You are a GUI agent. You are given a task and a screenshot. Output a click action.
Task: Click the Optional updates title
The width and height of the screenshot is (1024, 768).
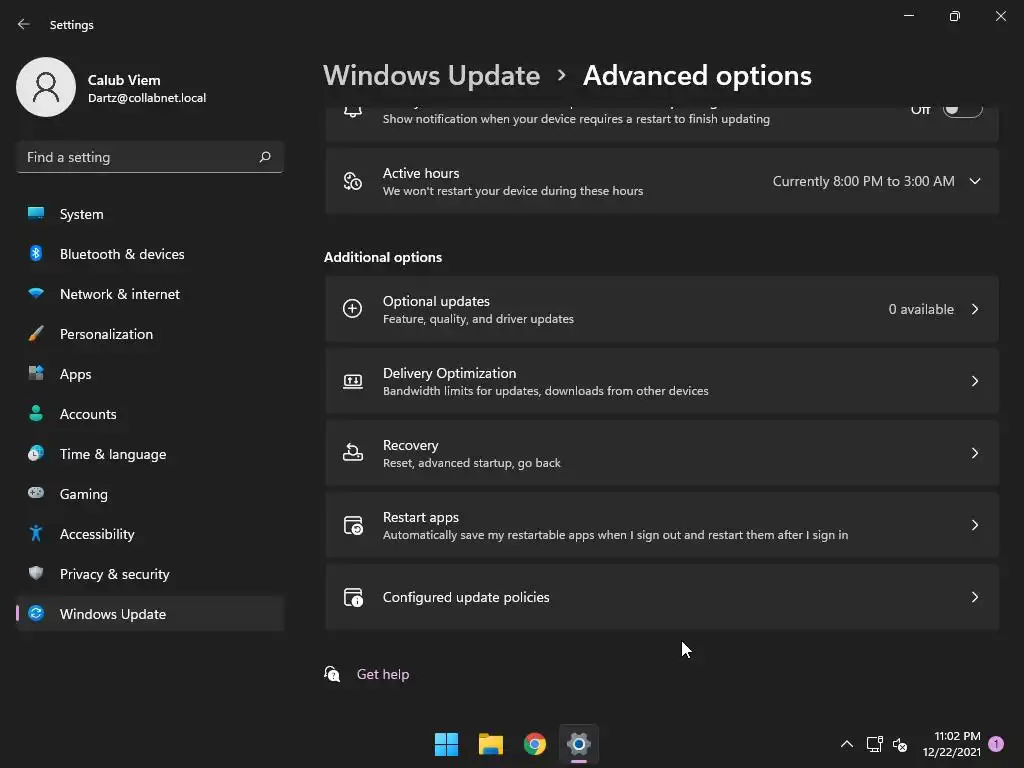point(436,301)
